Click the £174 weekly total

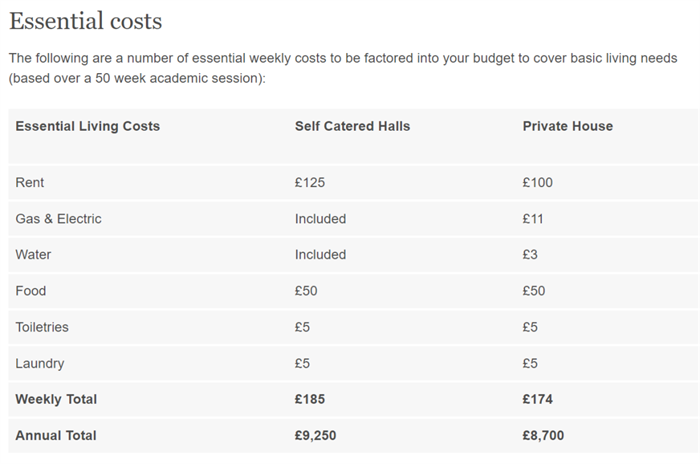coord(538,399)
